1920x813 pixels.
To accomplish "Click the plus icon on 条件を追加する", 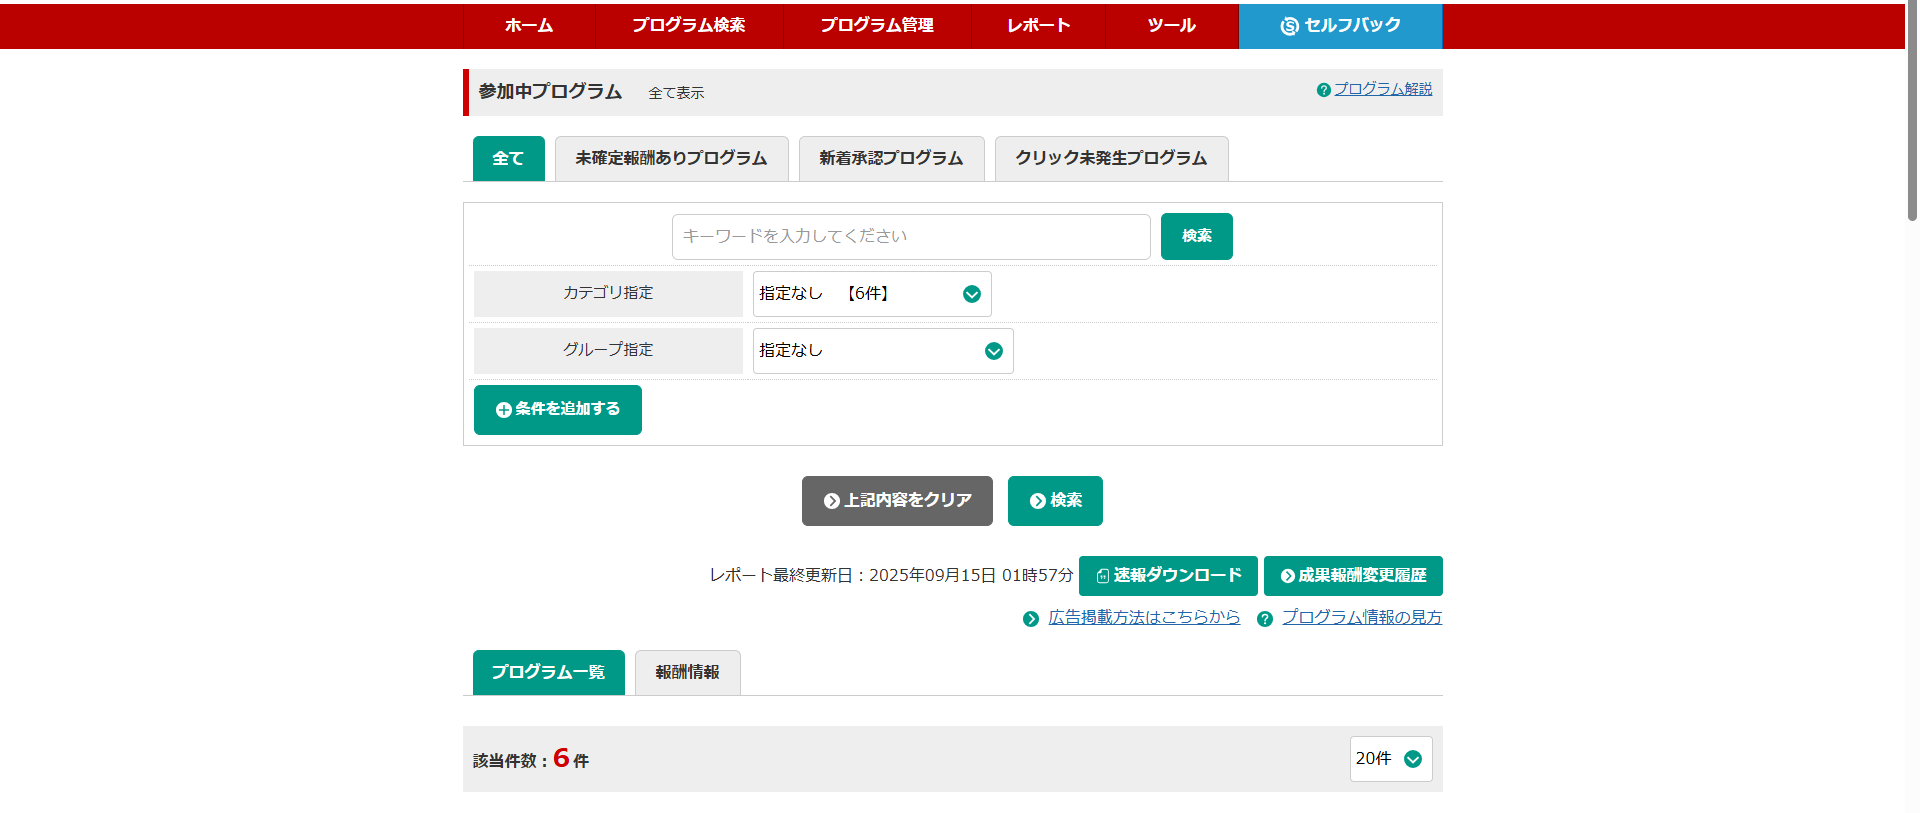I will point(504,410).
